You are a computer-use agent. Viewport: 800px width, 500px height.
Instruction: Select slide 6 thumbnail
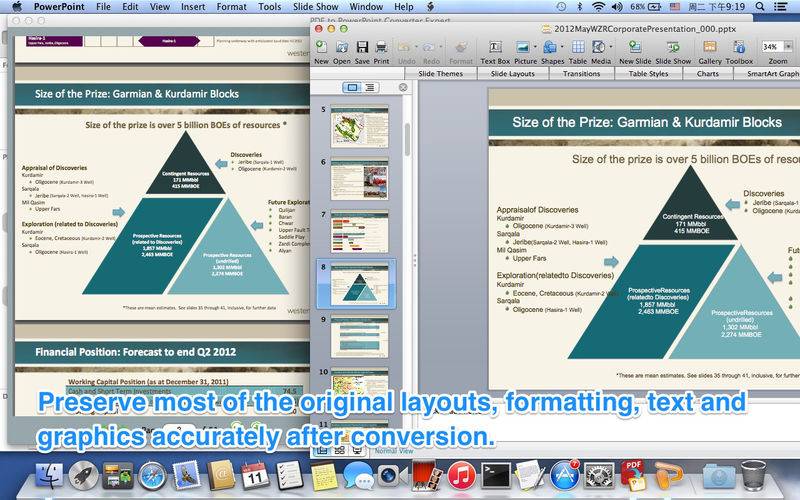(359, 179)
